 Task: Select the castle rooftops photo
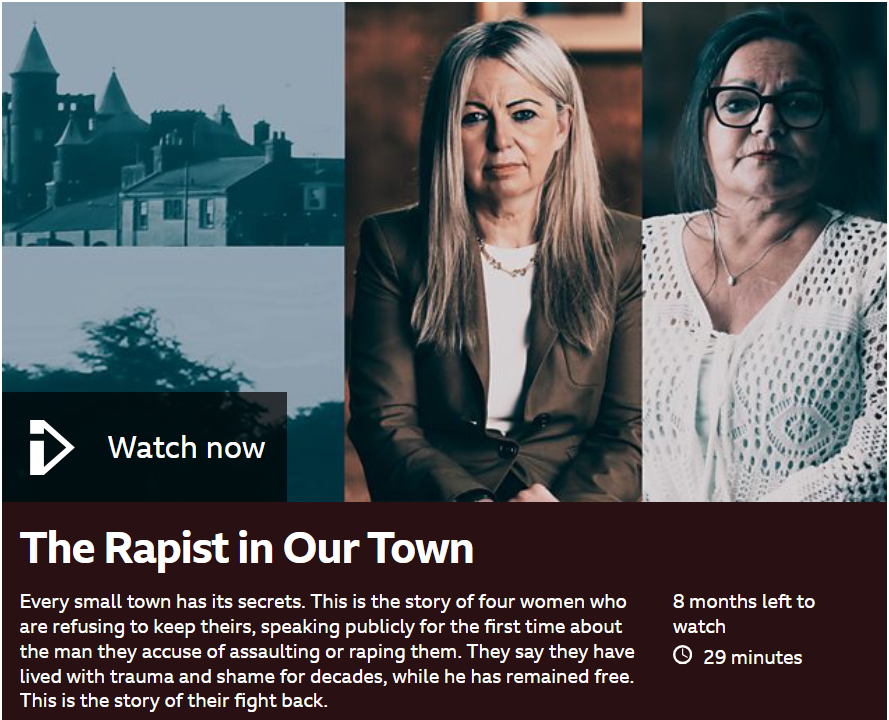pos(173,124)
